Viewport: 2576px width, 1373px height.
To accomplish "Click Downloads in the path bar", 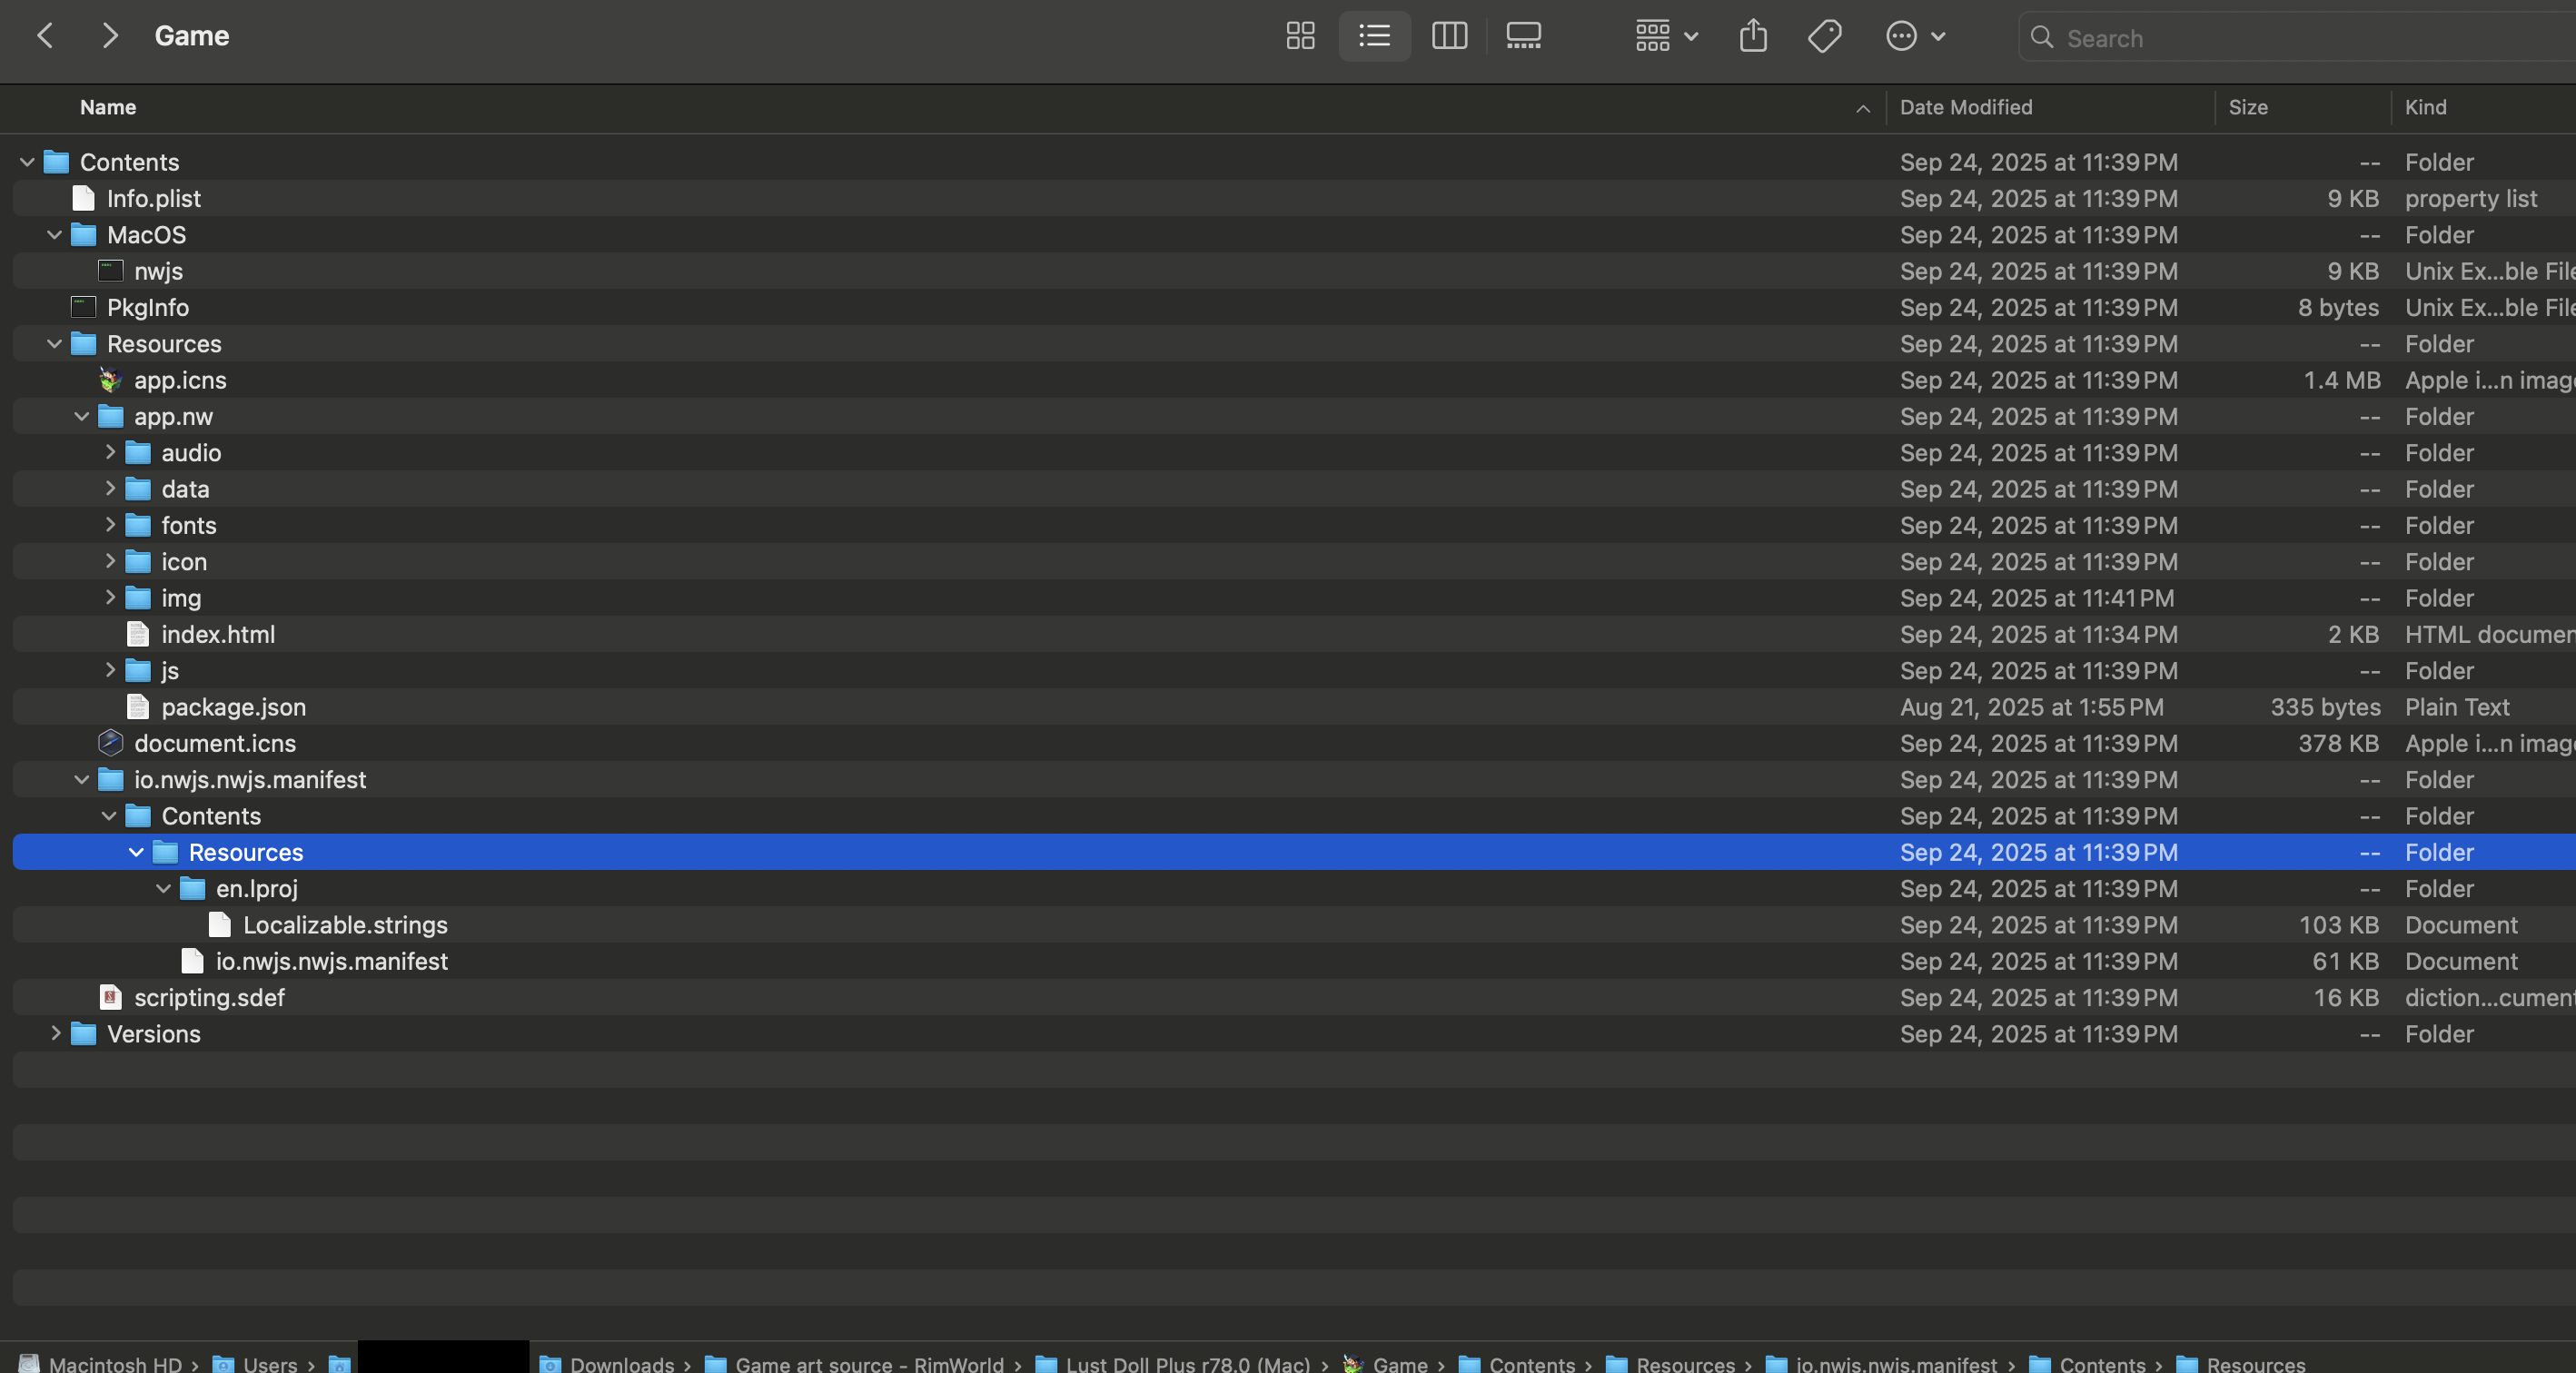I will (621, 1363).
